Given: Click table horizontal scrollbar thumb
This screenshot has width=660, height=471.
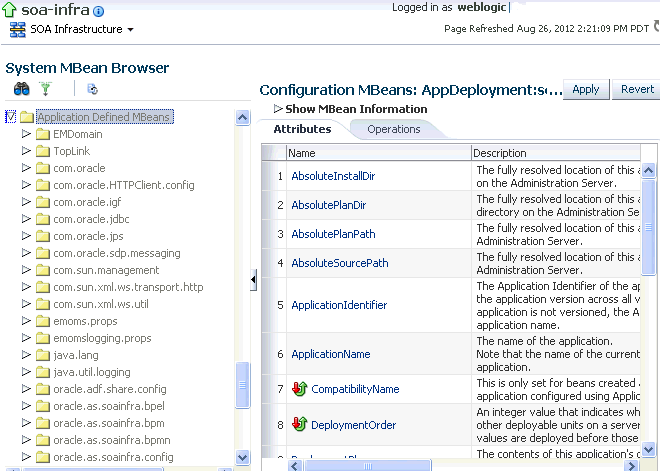Looking at the screenshot, I should (367, 466).
